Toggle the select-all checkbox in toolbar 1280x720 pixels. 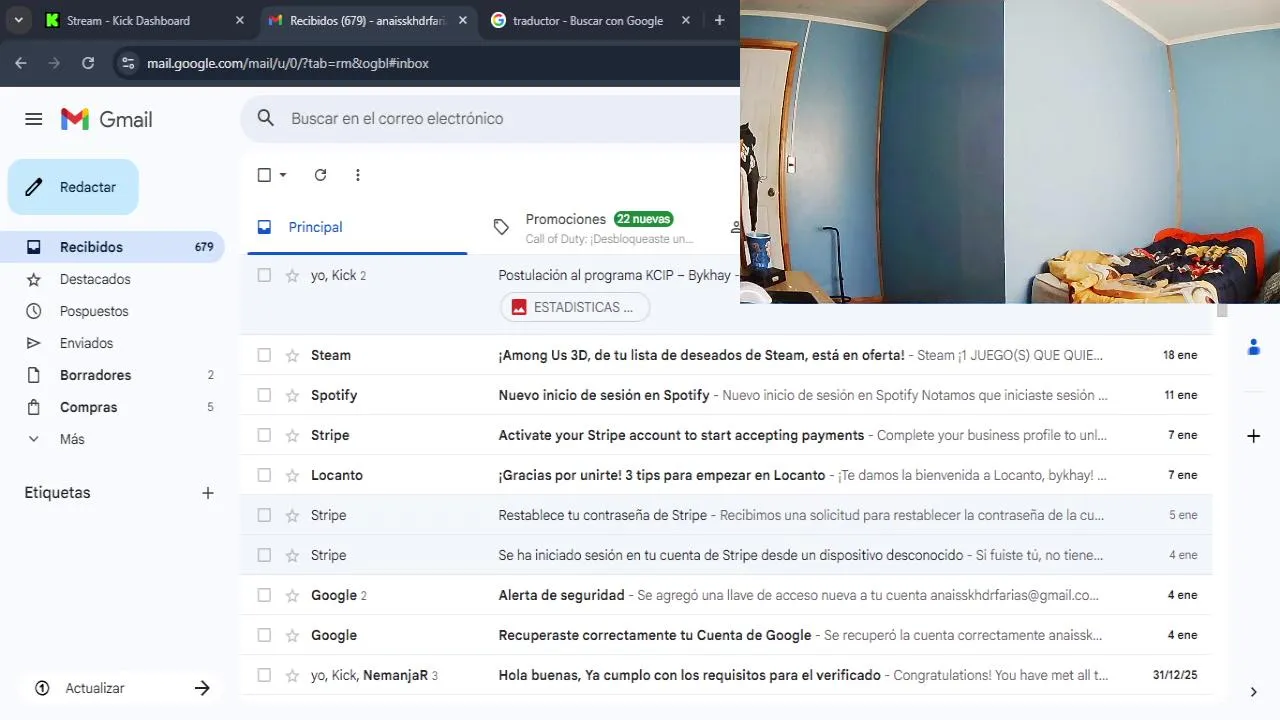click(264, 175)
